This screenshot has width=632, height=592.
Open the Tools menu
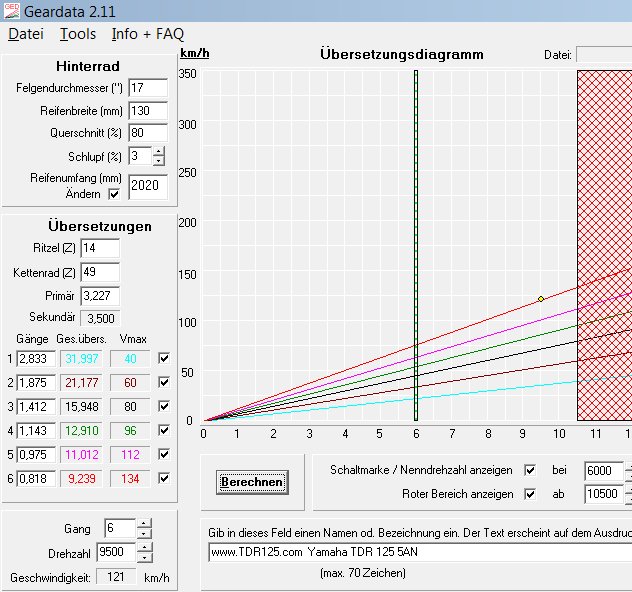point(78,34)
